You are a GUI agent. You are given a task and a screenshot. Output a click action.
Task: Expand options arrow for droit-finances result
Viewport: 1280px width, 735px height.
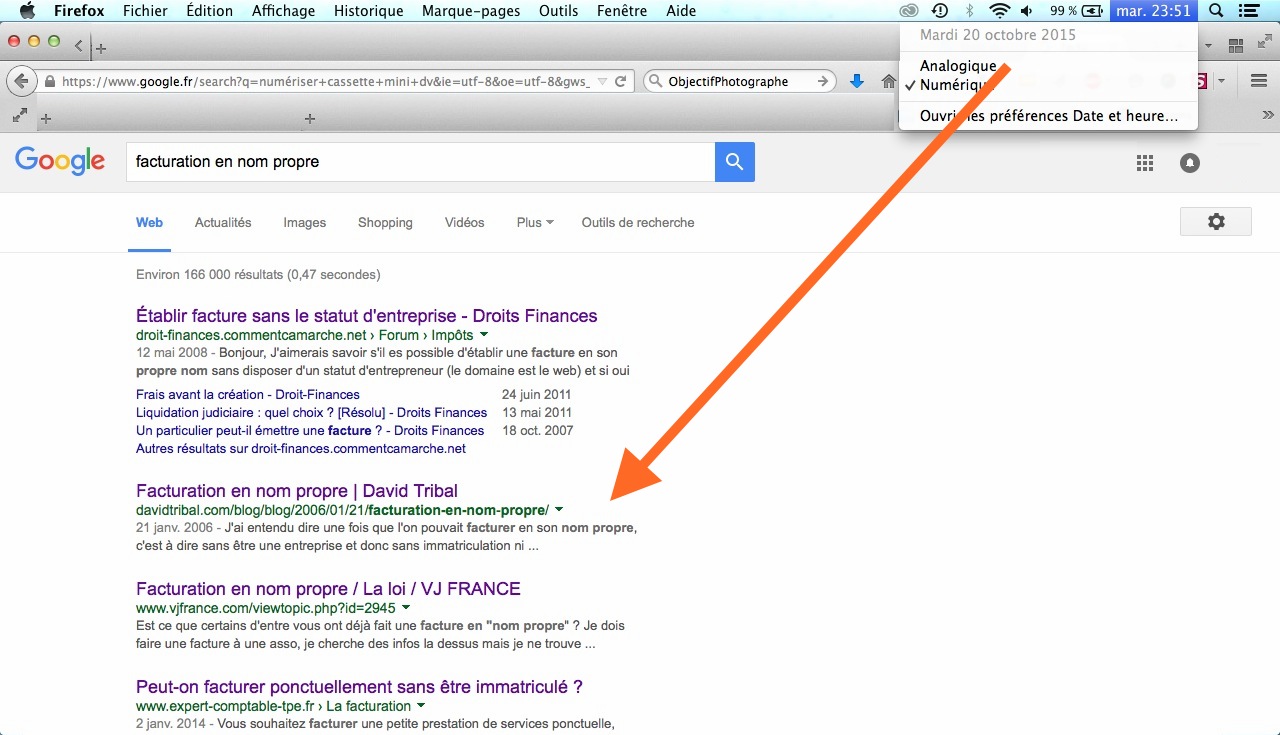click(x=484, y=335)
